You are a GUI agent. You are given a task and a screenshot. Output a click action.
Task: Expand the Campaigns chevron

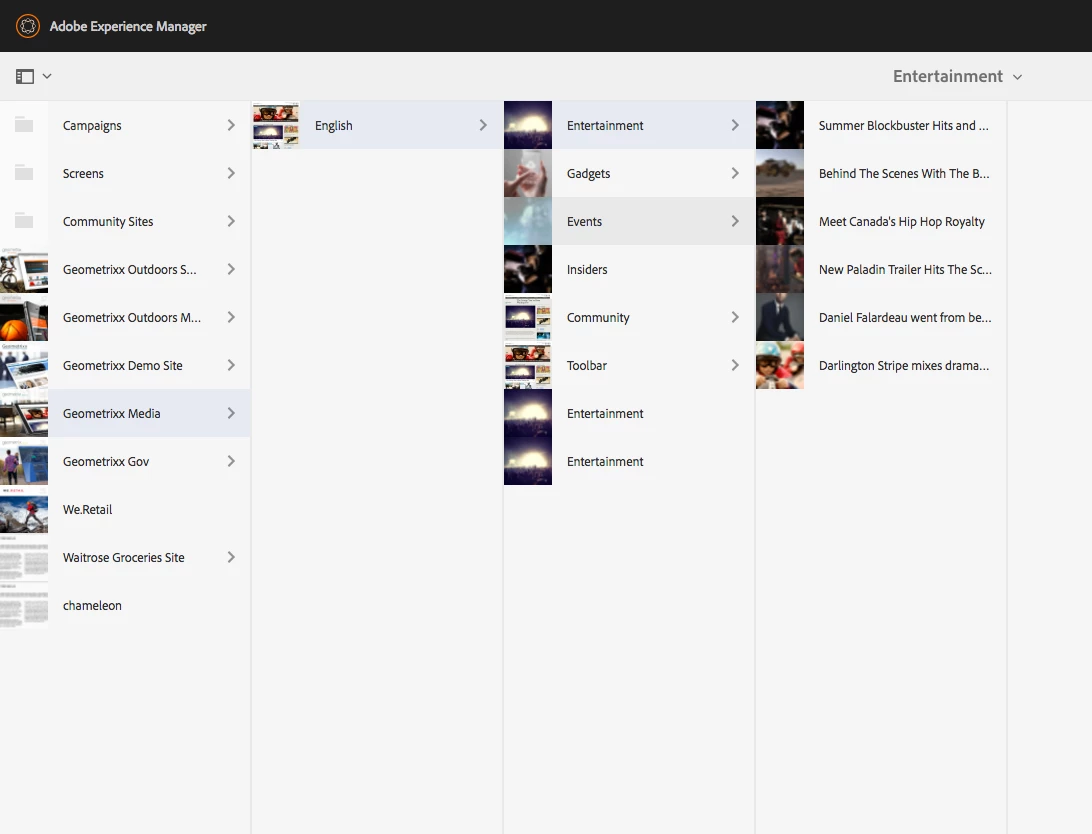[x=231, y=125]
